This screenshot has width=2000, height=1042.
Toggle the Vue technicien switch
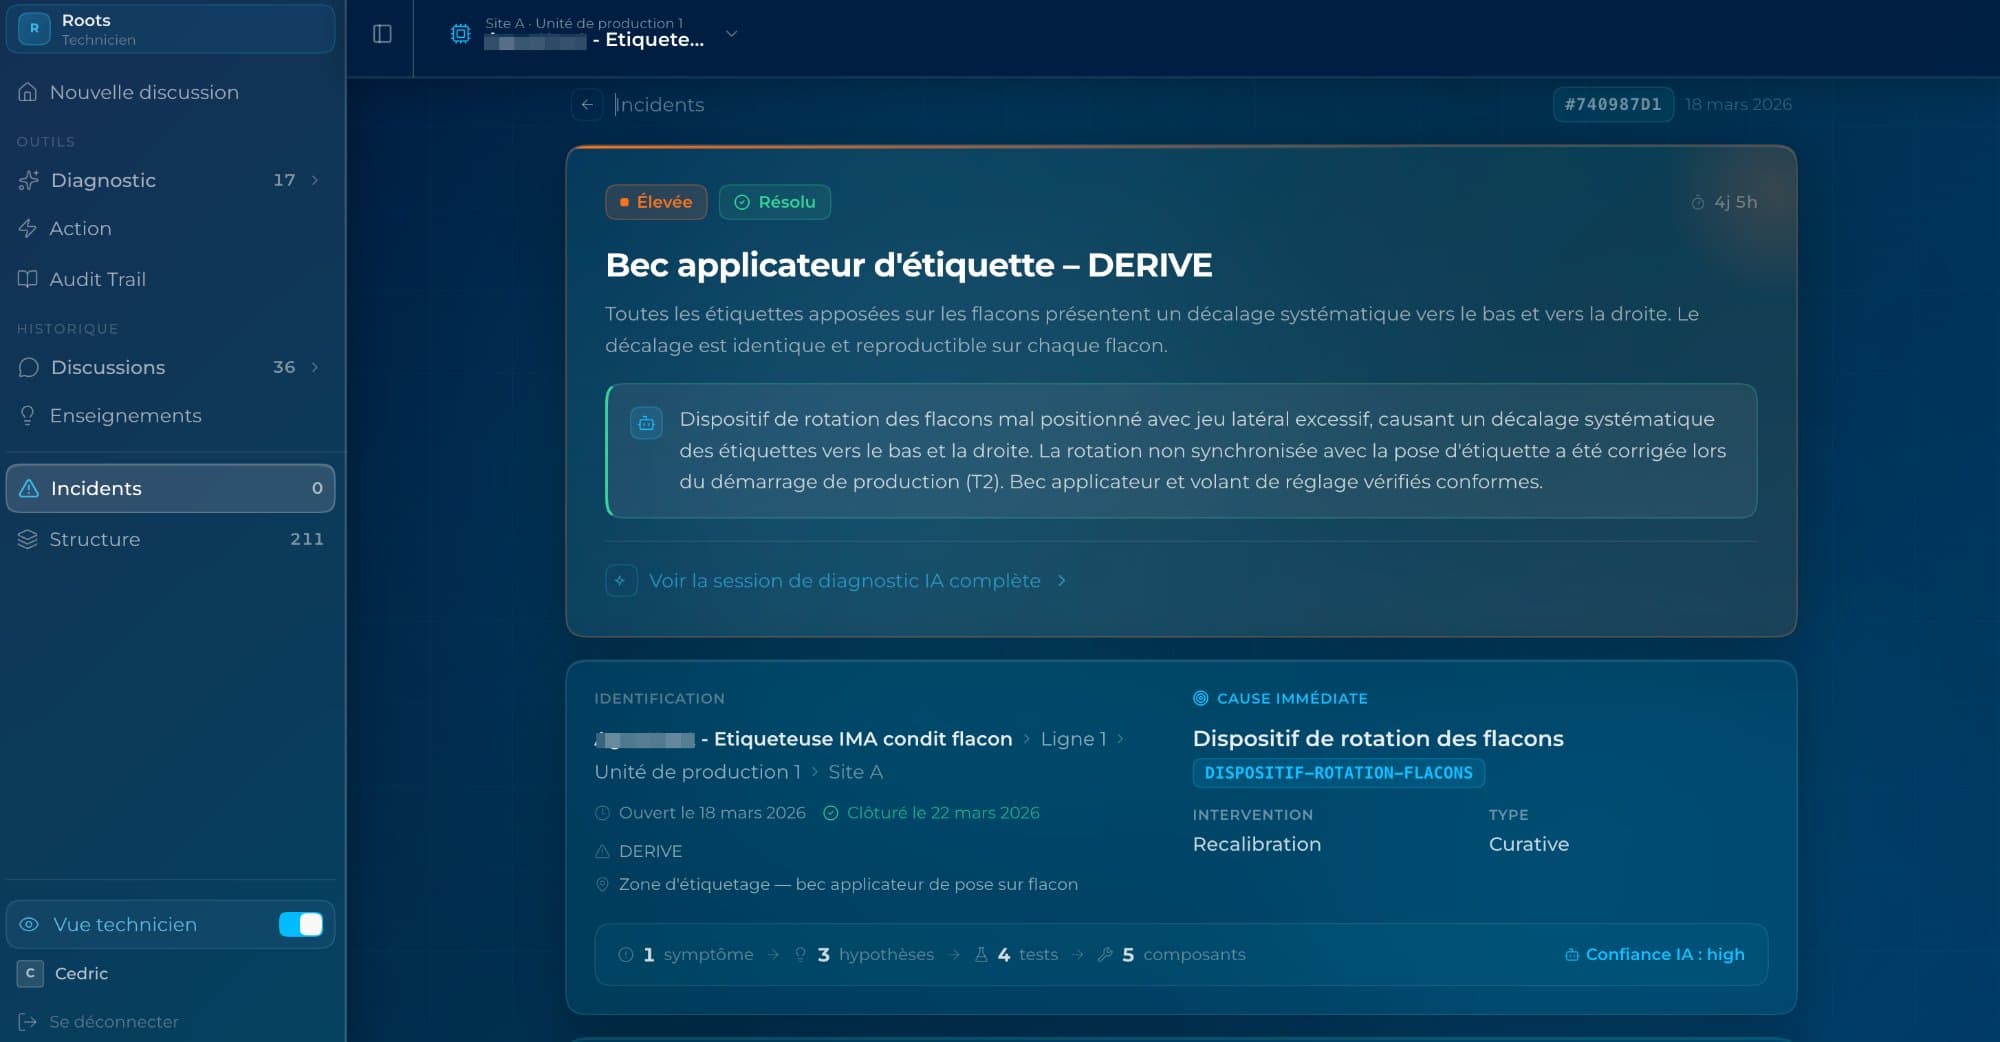[300, 924]
